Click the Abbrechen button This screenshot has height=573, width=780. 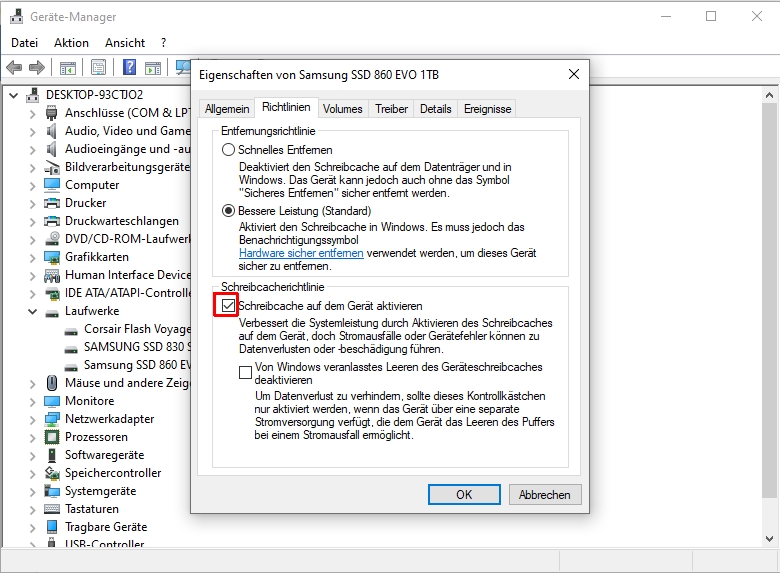pos(545,494)
